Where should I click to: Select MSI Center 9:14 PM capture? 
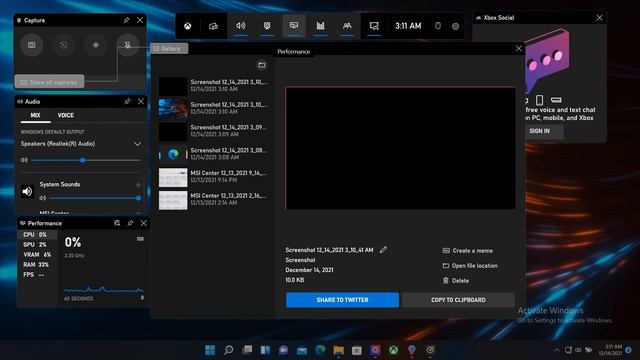tap(213, 177)
